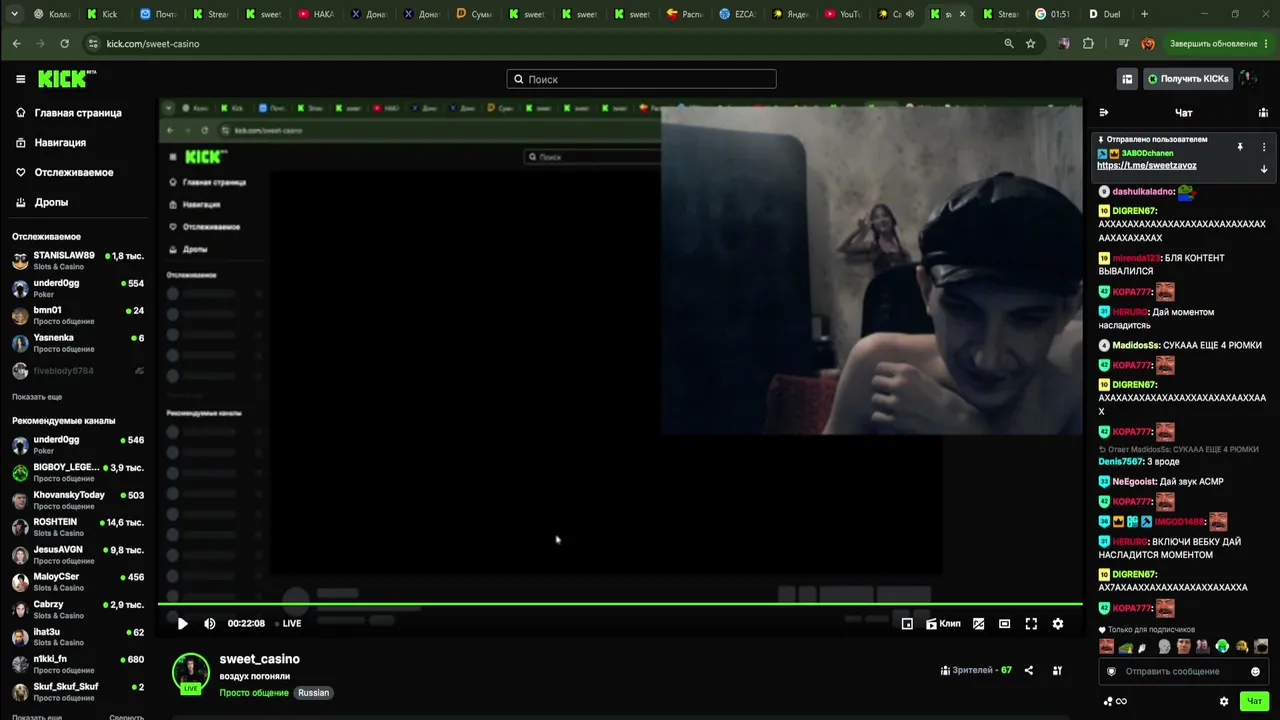Screen dimensions: 1280x720
Task: Open Yasnenka followed channel
Action: (79, 343)
